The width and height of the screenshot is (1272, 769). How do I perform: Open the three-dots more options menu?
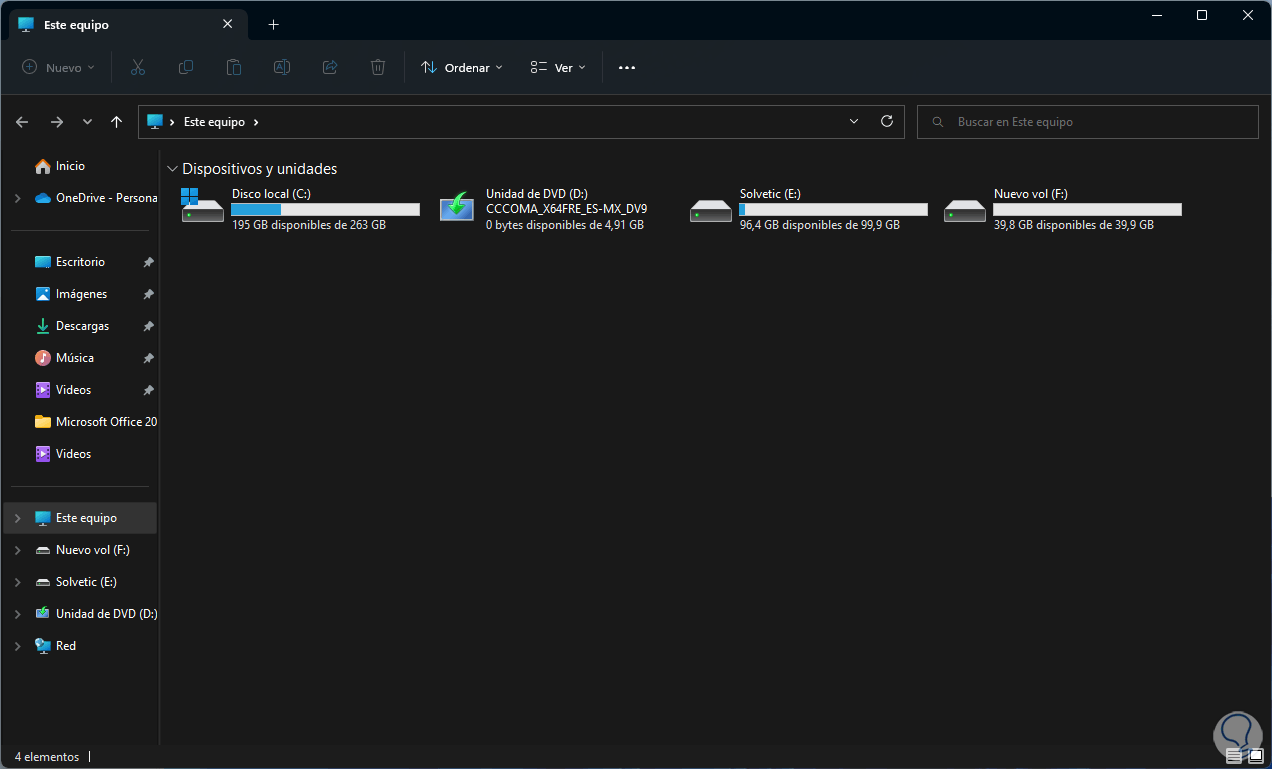627,67
